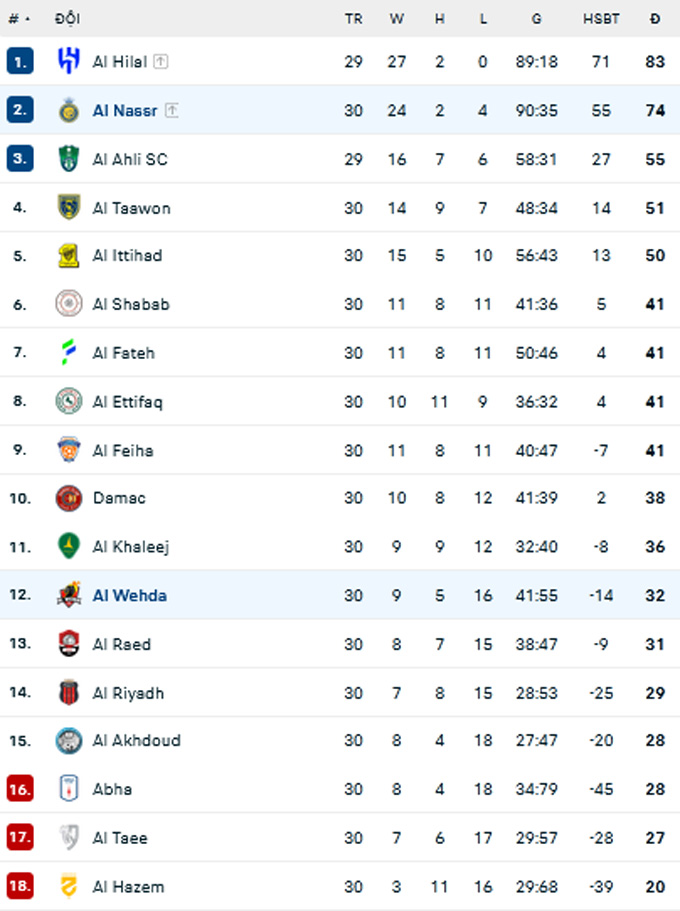The height and width of the screenshot is (911, 680).
Task: Open the Al Shabab team link
Action: (x=131, y=304)
